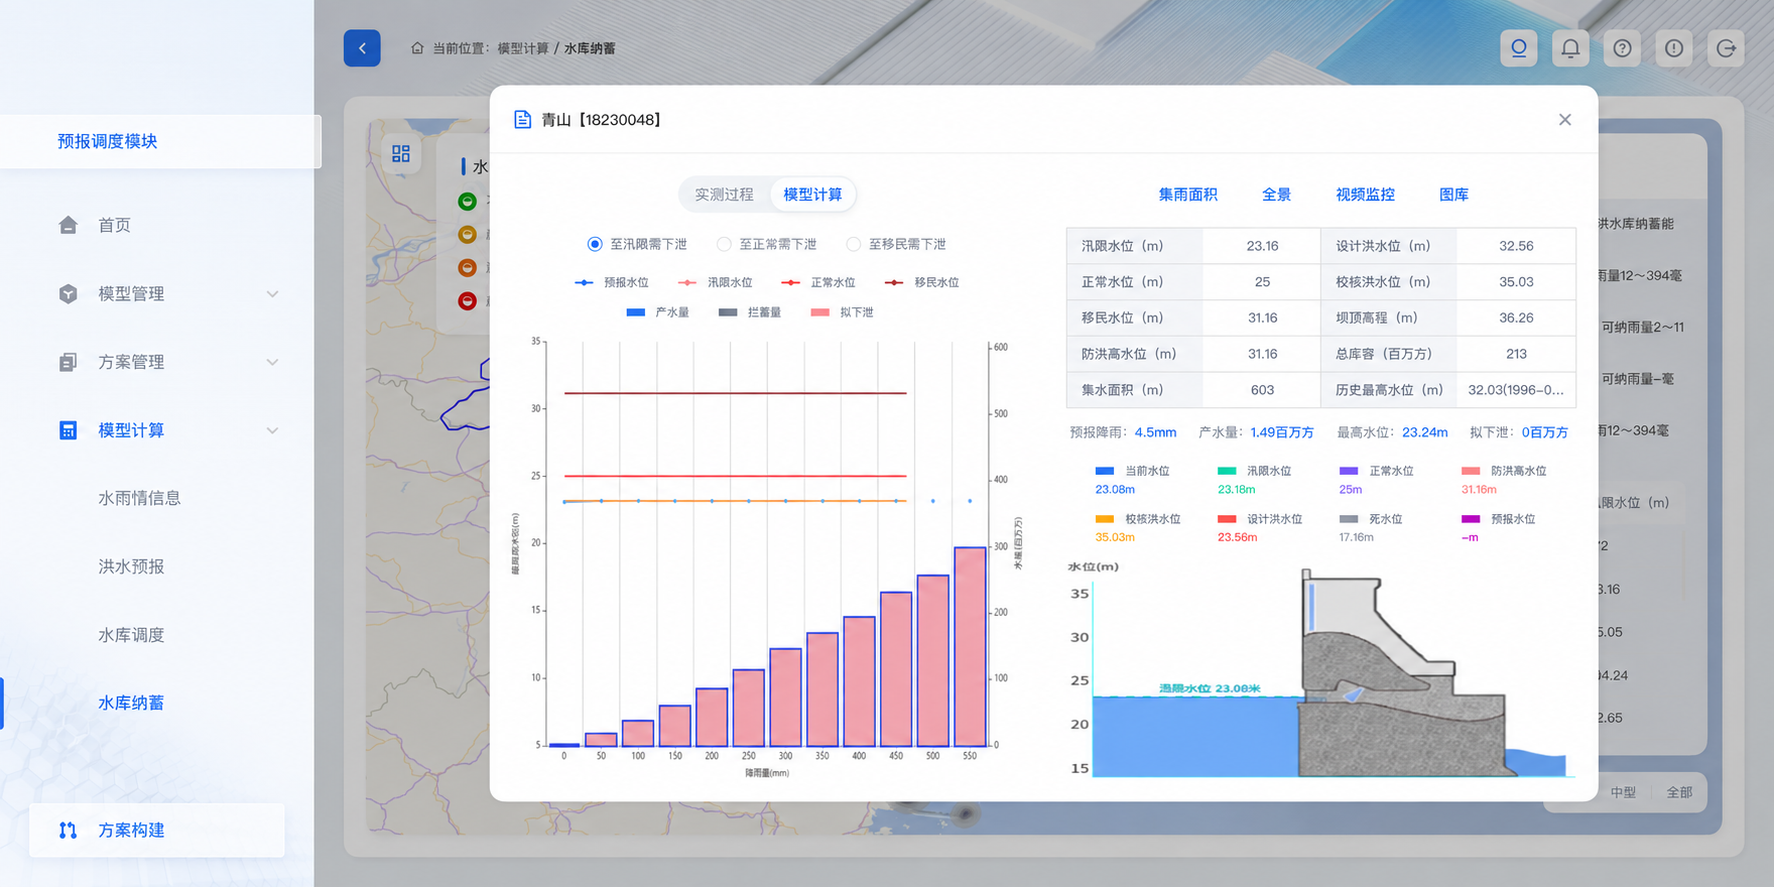Click the 模型管理 cube icon
Screen dimensions: 1774x887
tap(68, 293)
